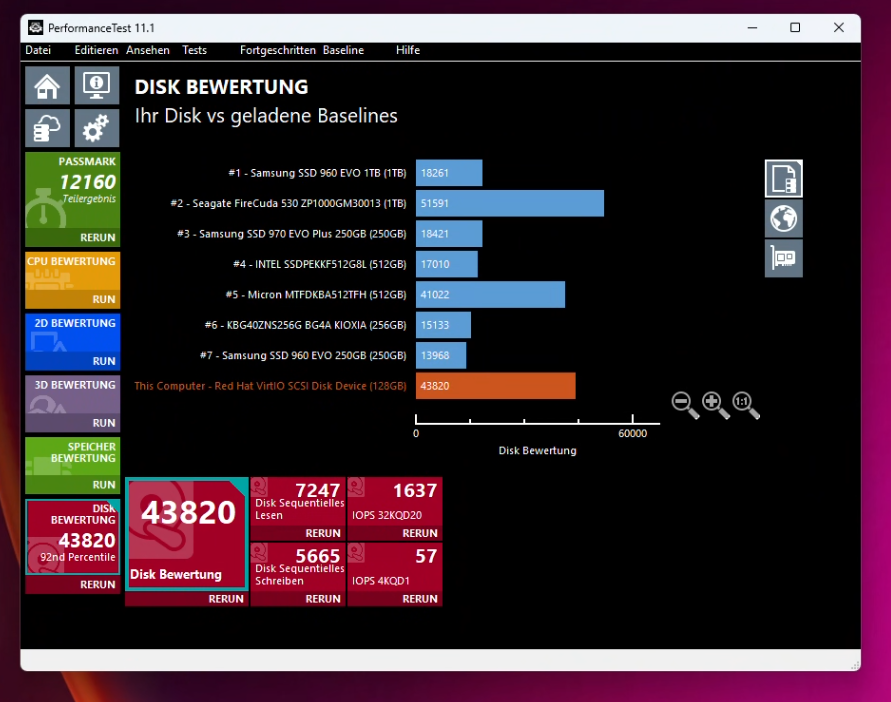Image resolution: width=891 pixels, height=702 pixels.
Task: Select the 2D Bewertung tile
Action: click(x=73, y=333)
